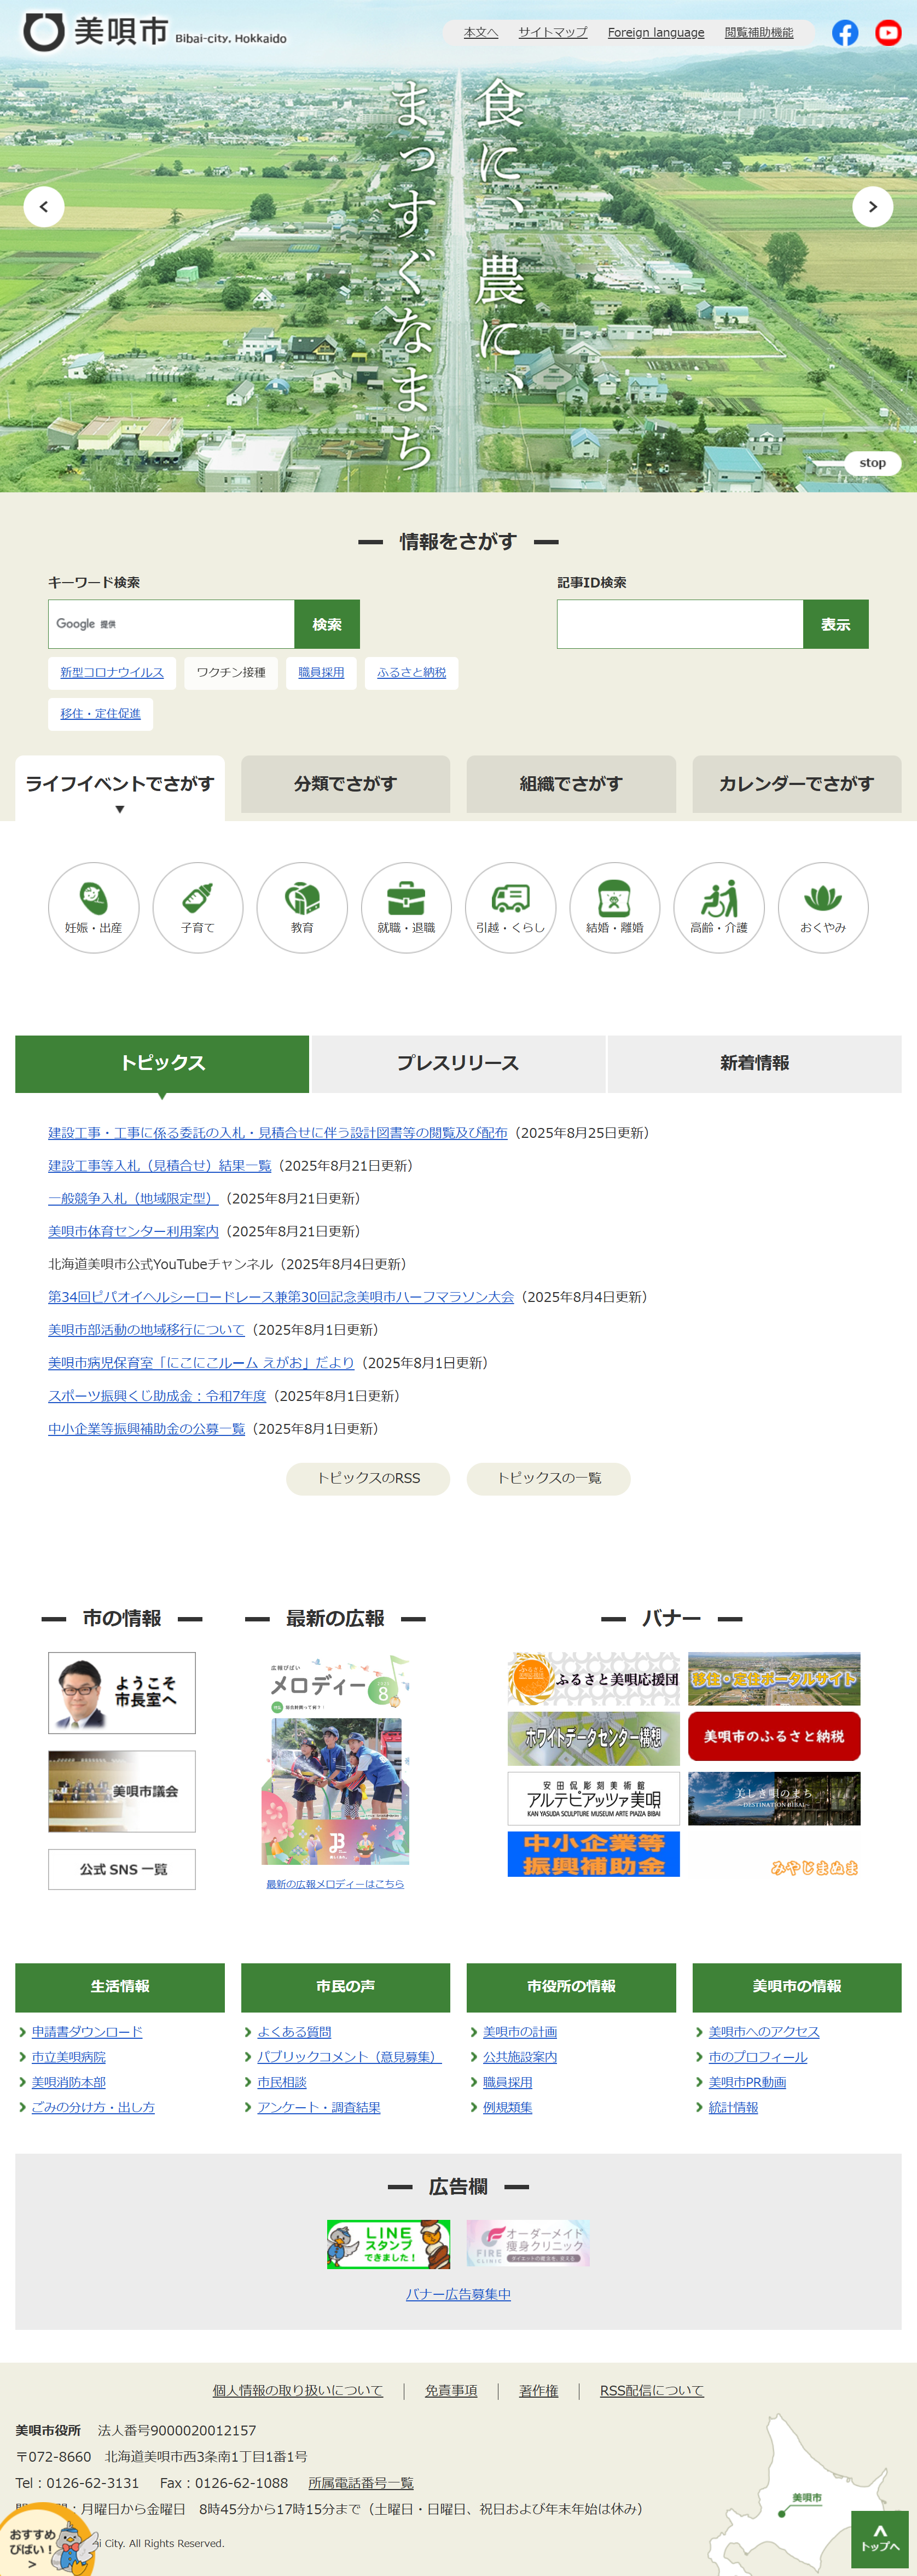Image resolution: width=917 pixels, height=2576 pixels.
Task: Open the 中小企業等振興補助金 blue banner
Action: (x=594, y=1855)
